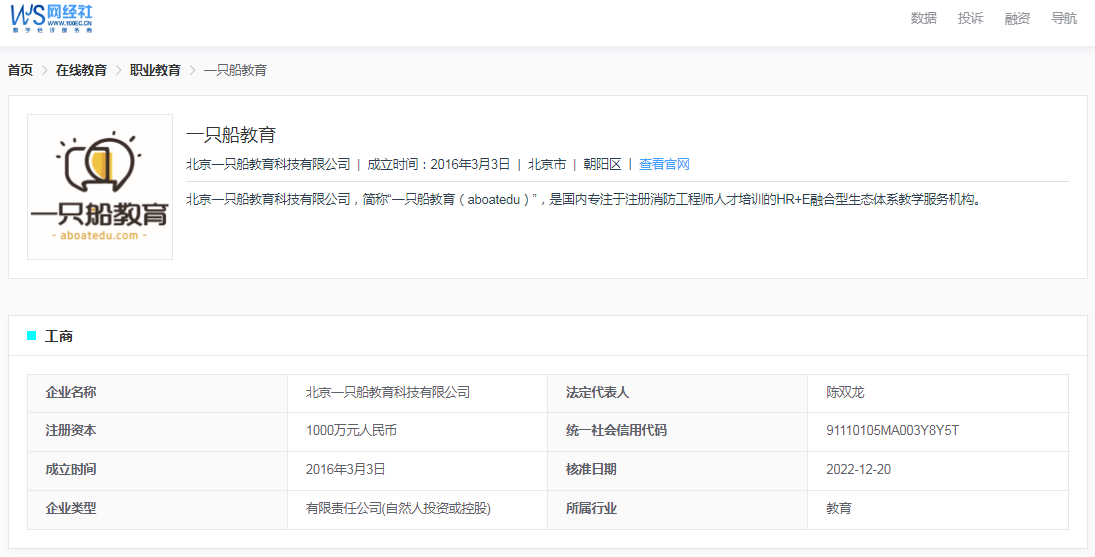
Task: View the 一只船教育 company logo image
Action: [x=100, y=187]
